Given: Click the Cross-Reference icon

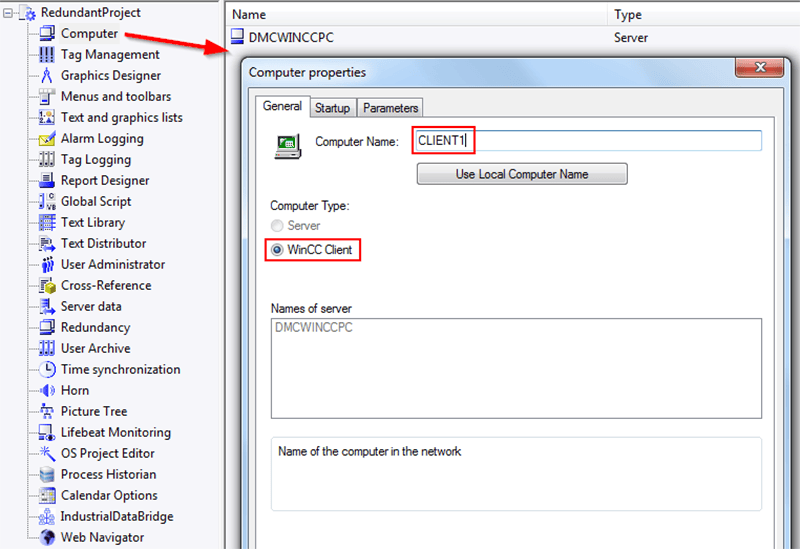Looking at the screenshot, I should click(47, 285).
